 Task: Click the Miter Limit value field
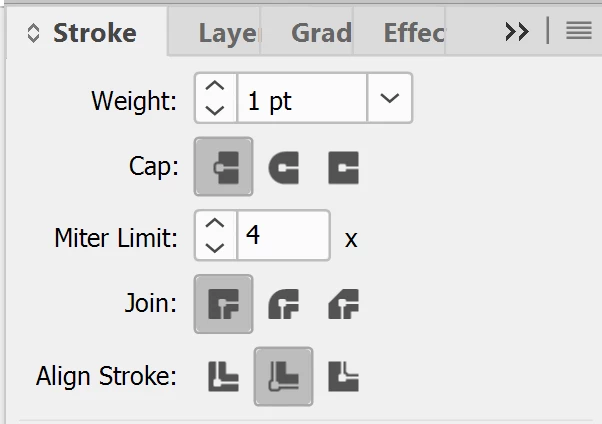[284, 236]
